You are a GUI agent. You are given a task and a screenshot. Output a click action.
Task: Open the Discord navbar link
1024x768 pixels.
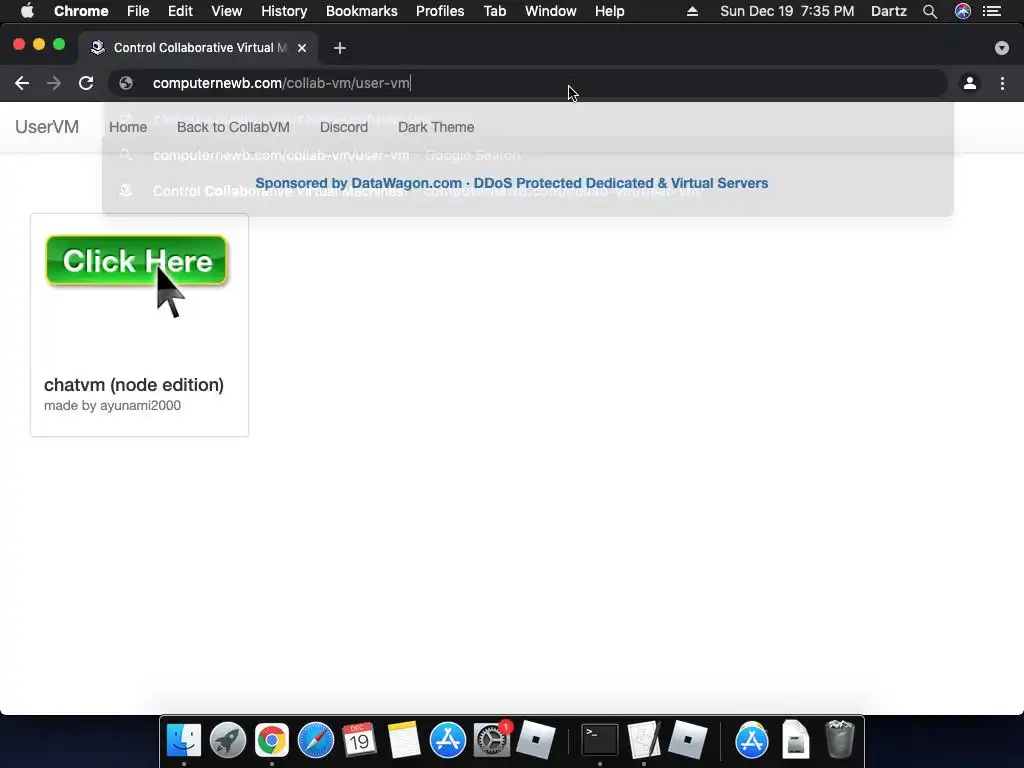(x=344, y=127)
